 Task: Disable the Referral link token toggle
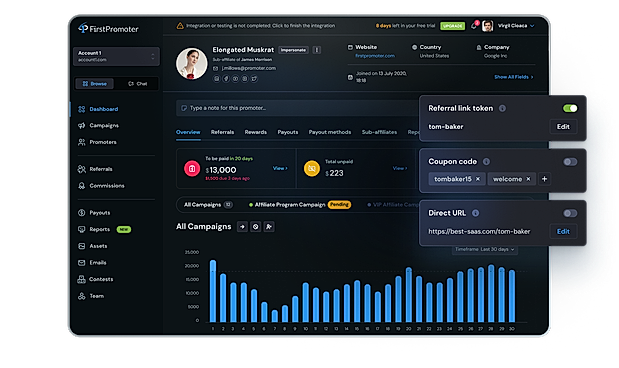pos(570,108)
